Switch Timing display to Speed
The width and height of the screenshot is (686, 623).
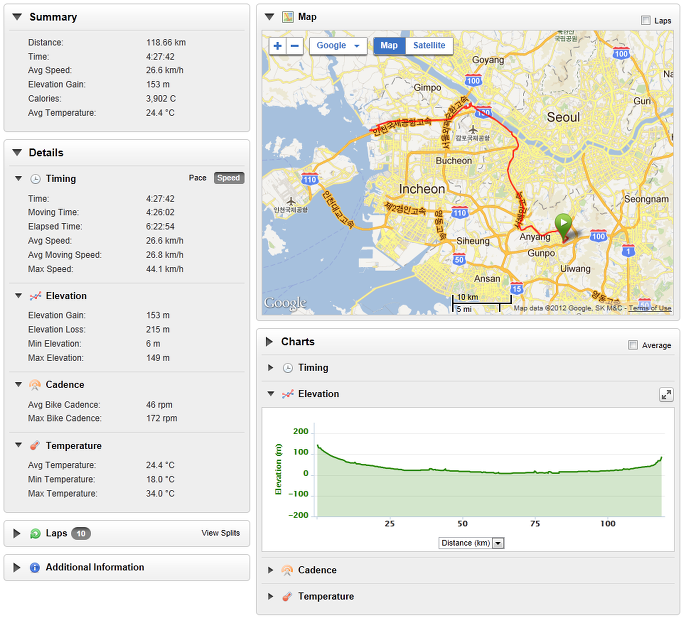point(228,178)
